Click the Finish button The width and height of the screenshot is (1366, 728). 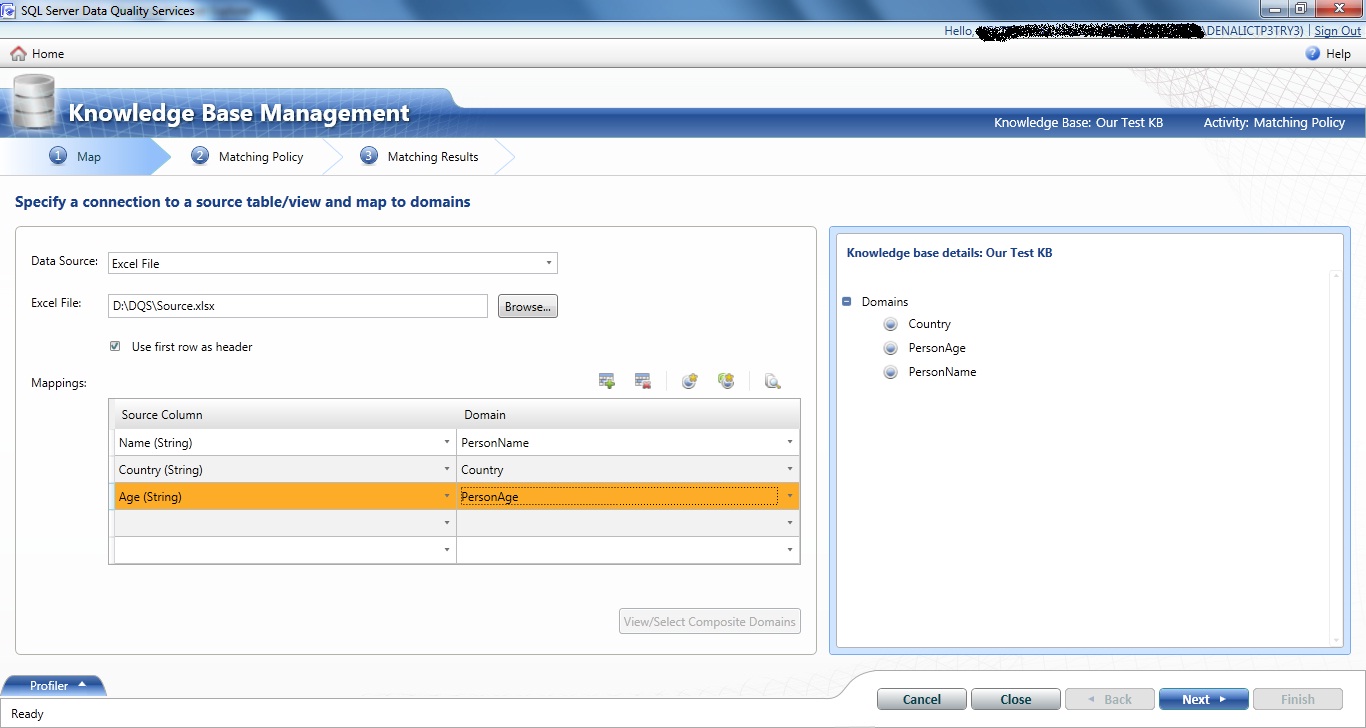(1298, 699)
